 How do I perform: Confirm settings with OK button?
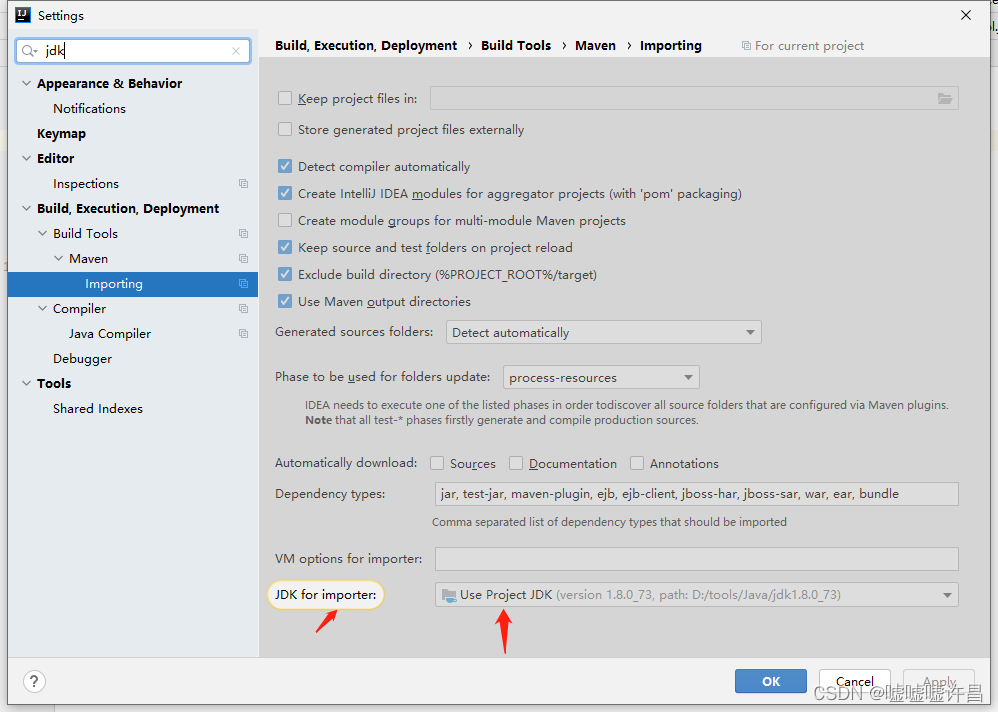tap(771, 681)
